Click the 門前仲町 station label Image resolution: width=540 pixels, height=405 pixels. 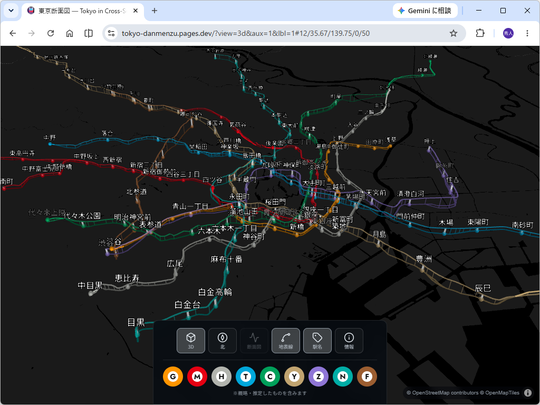[410, 216]
